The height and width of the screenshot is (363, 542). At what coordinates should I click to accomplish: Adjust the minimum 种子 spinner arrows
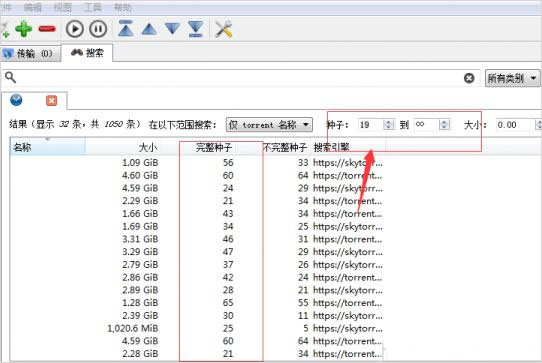[389, 125]
